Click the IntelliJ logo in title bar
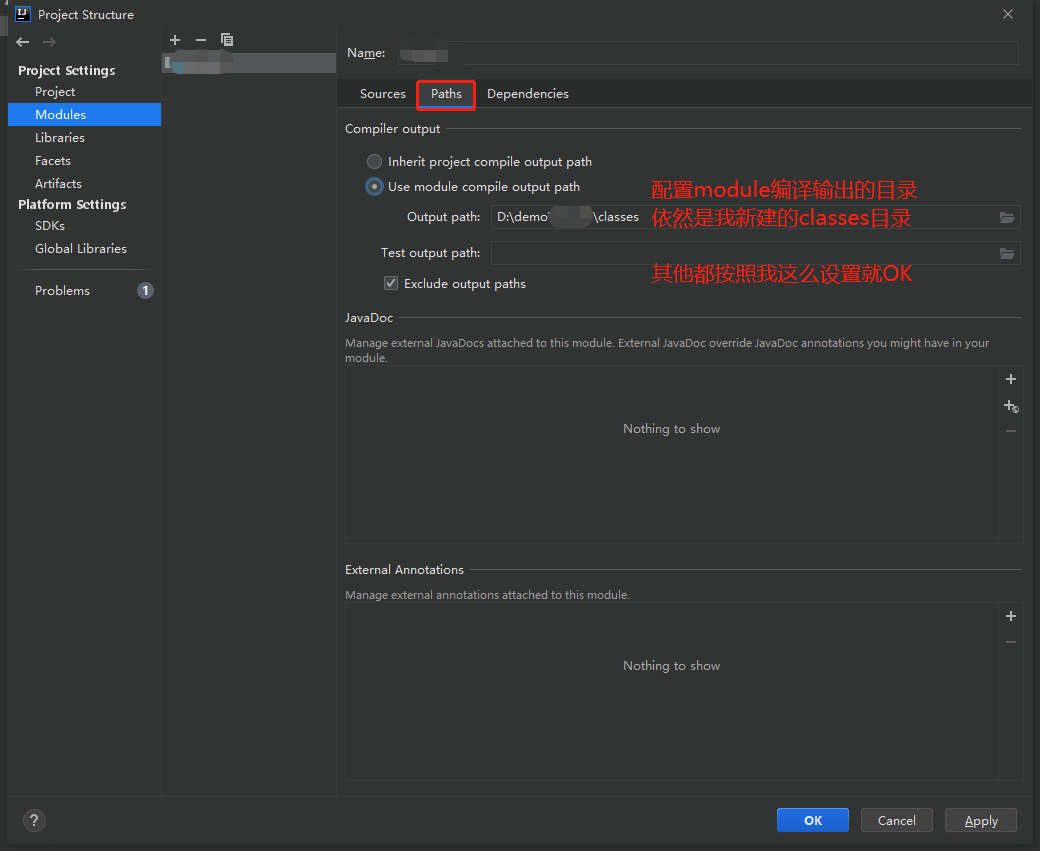1040x851 pixels. pos(23,14)
